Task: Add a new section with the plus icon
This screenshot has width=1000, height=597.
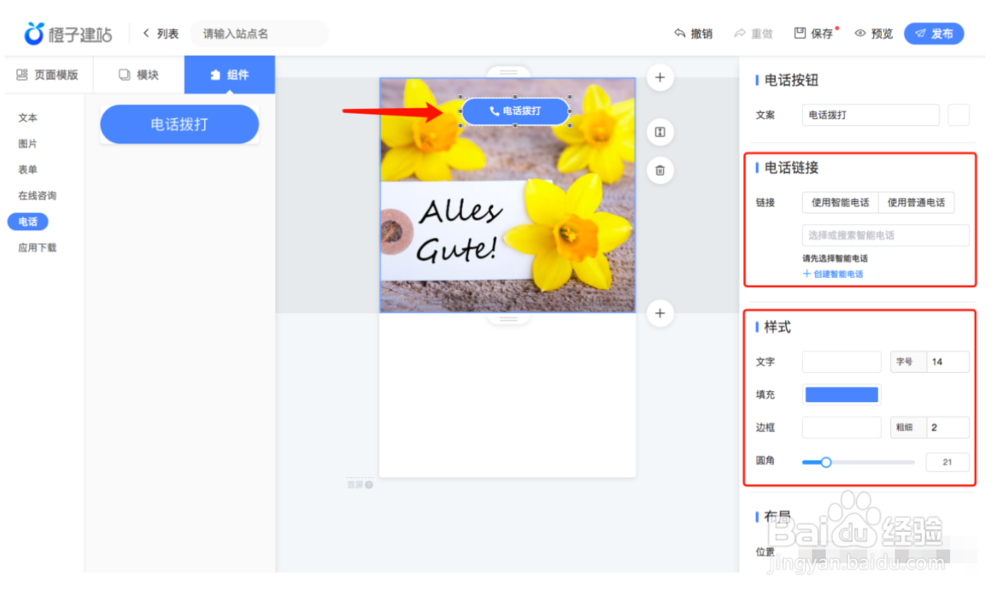Action: [x=660, y=78]
